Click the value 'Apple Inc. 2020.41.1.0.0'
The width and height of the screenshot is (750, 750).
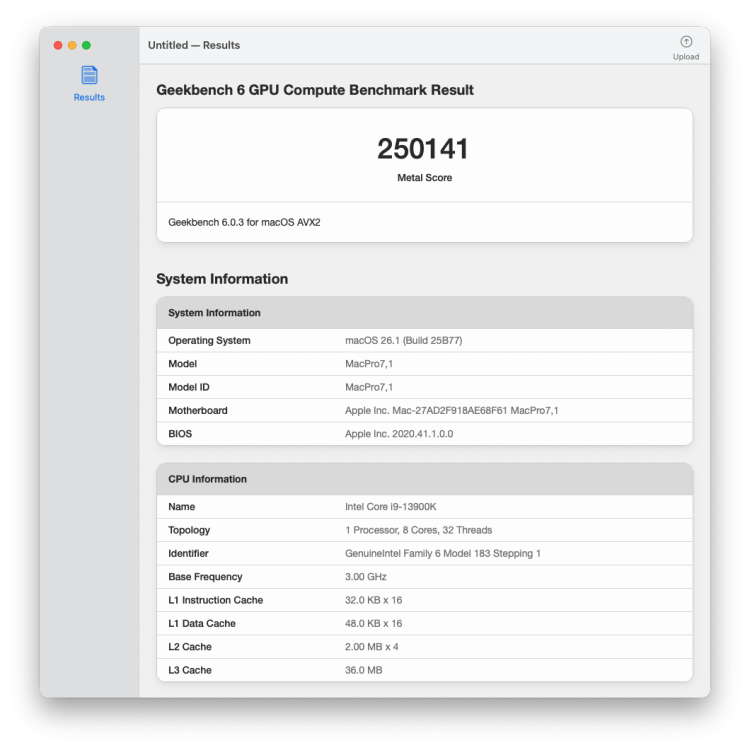pyautogui.click(x=399, y=434)
